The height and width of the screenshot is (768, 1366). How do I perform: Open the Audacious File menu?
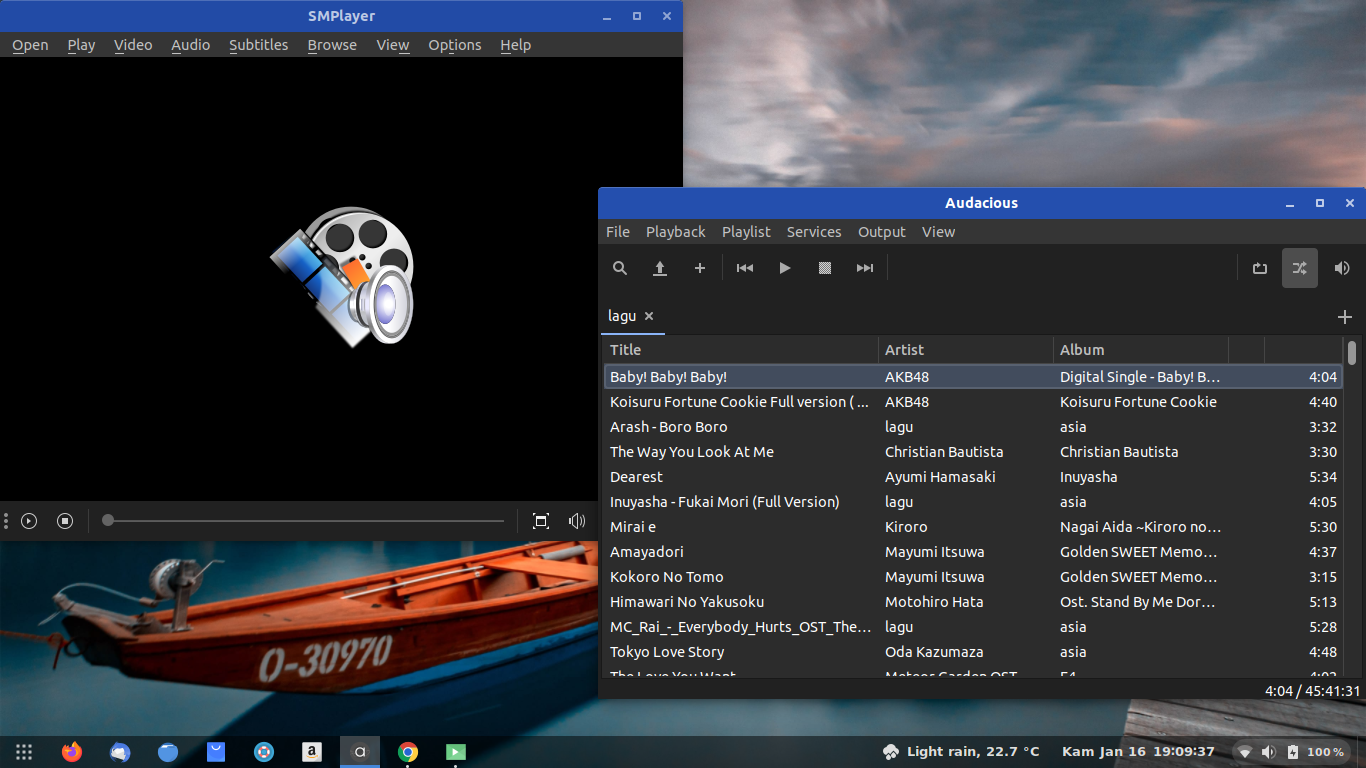[618, 232]
